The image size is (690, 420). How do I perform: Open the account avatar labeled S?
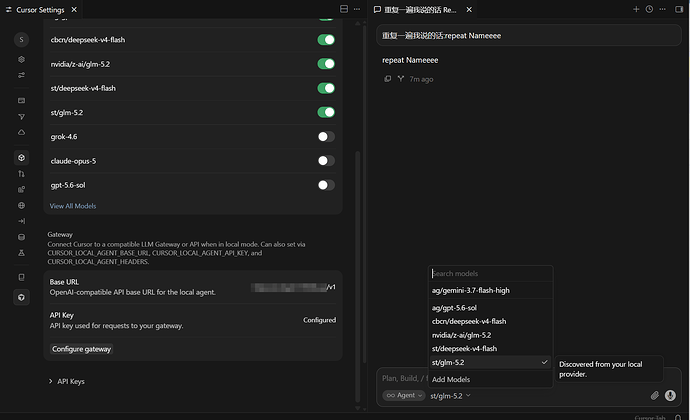[21, 40]
